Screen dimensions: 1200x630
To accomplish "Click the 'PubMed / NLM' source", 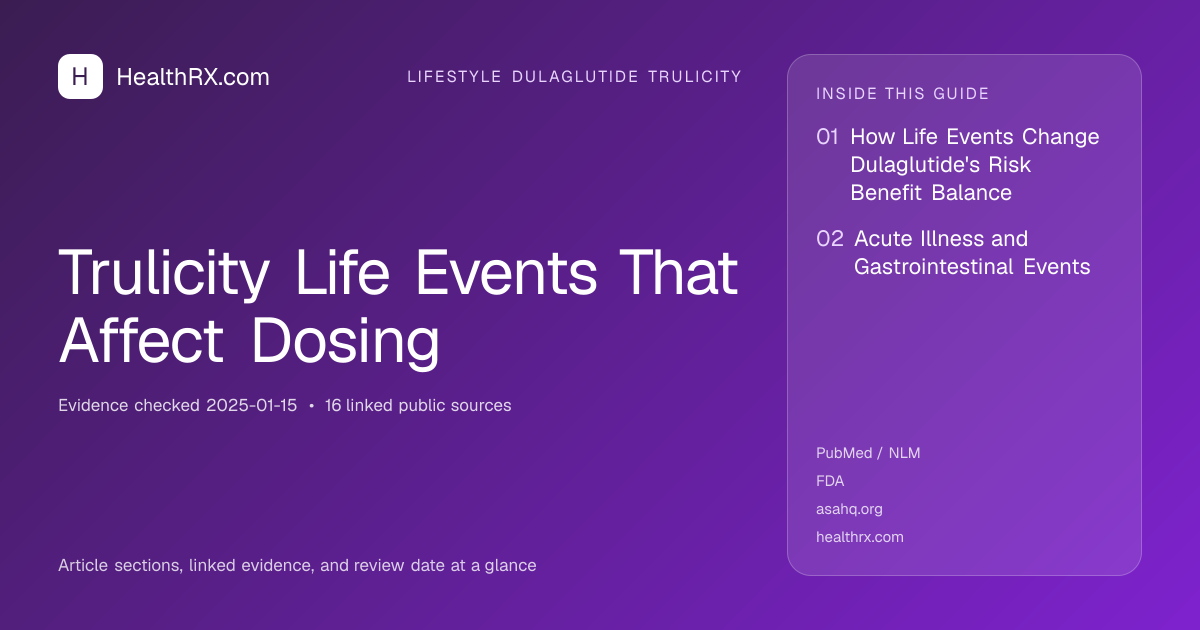I will [868, 453].
